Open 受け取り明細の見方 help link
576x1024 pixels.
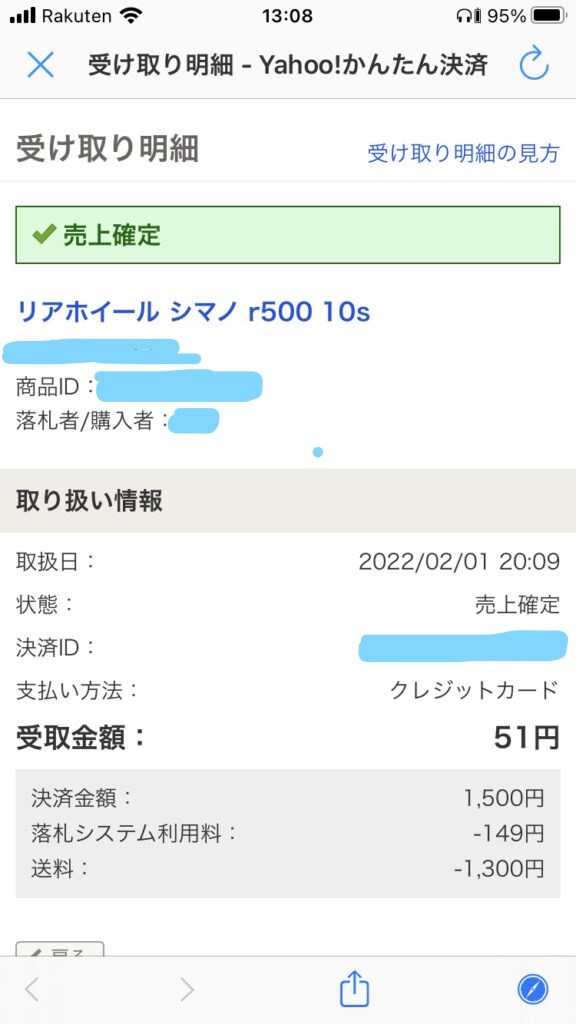click(464, 153)
